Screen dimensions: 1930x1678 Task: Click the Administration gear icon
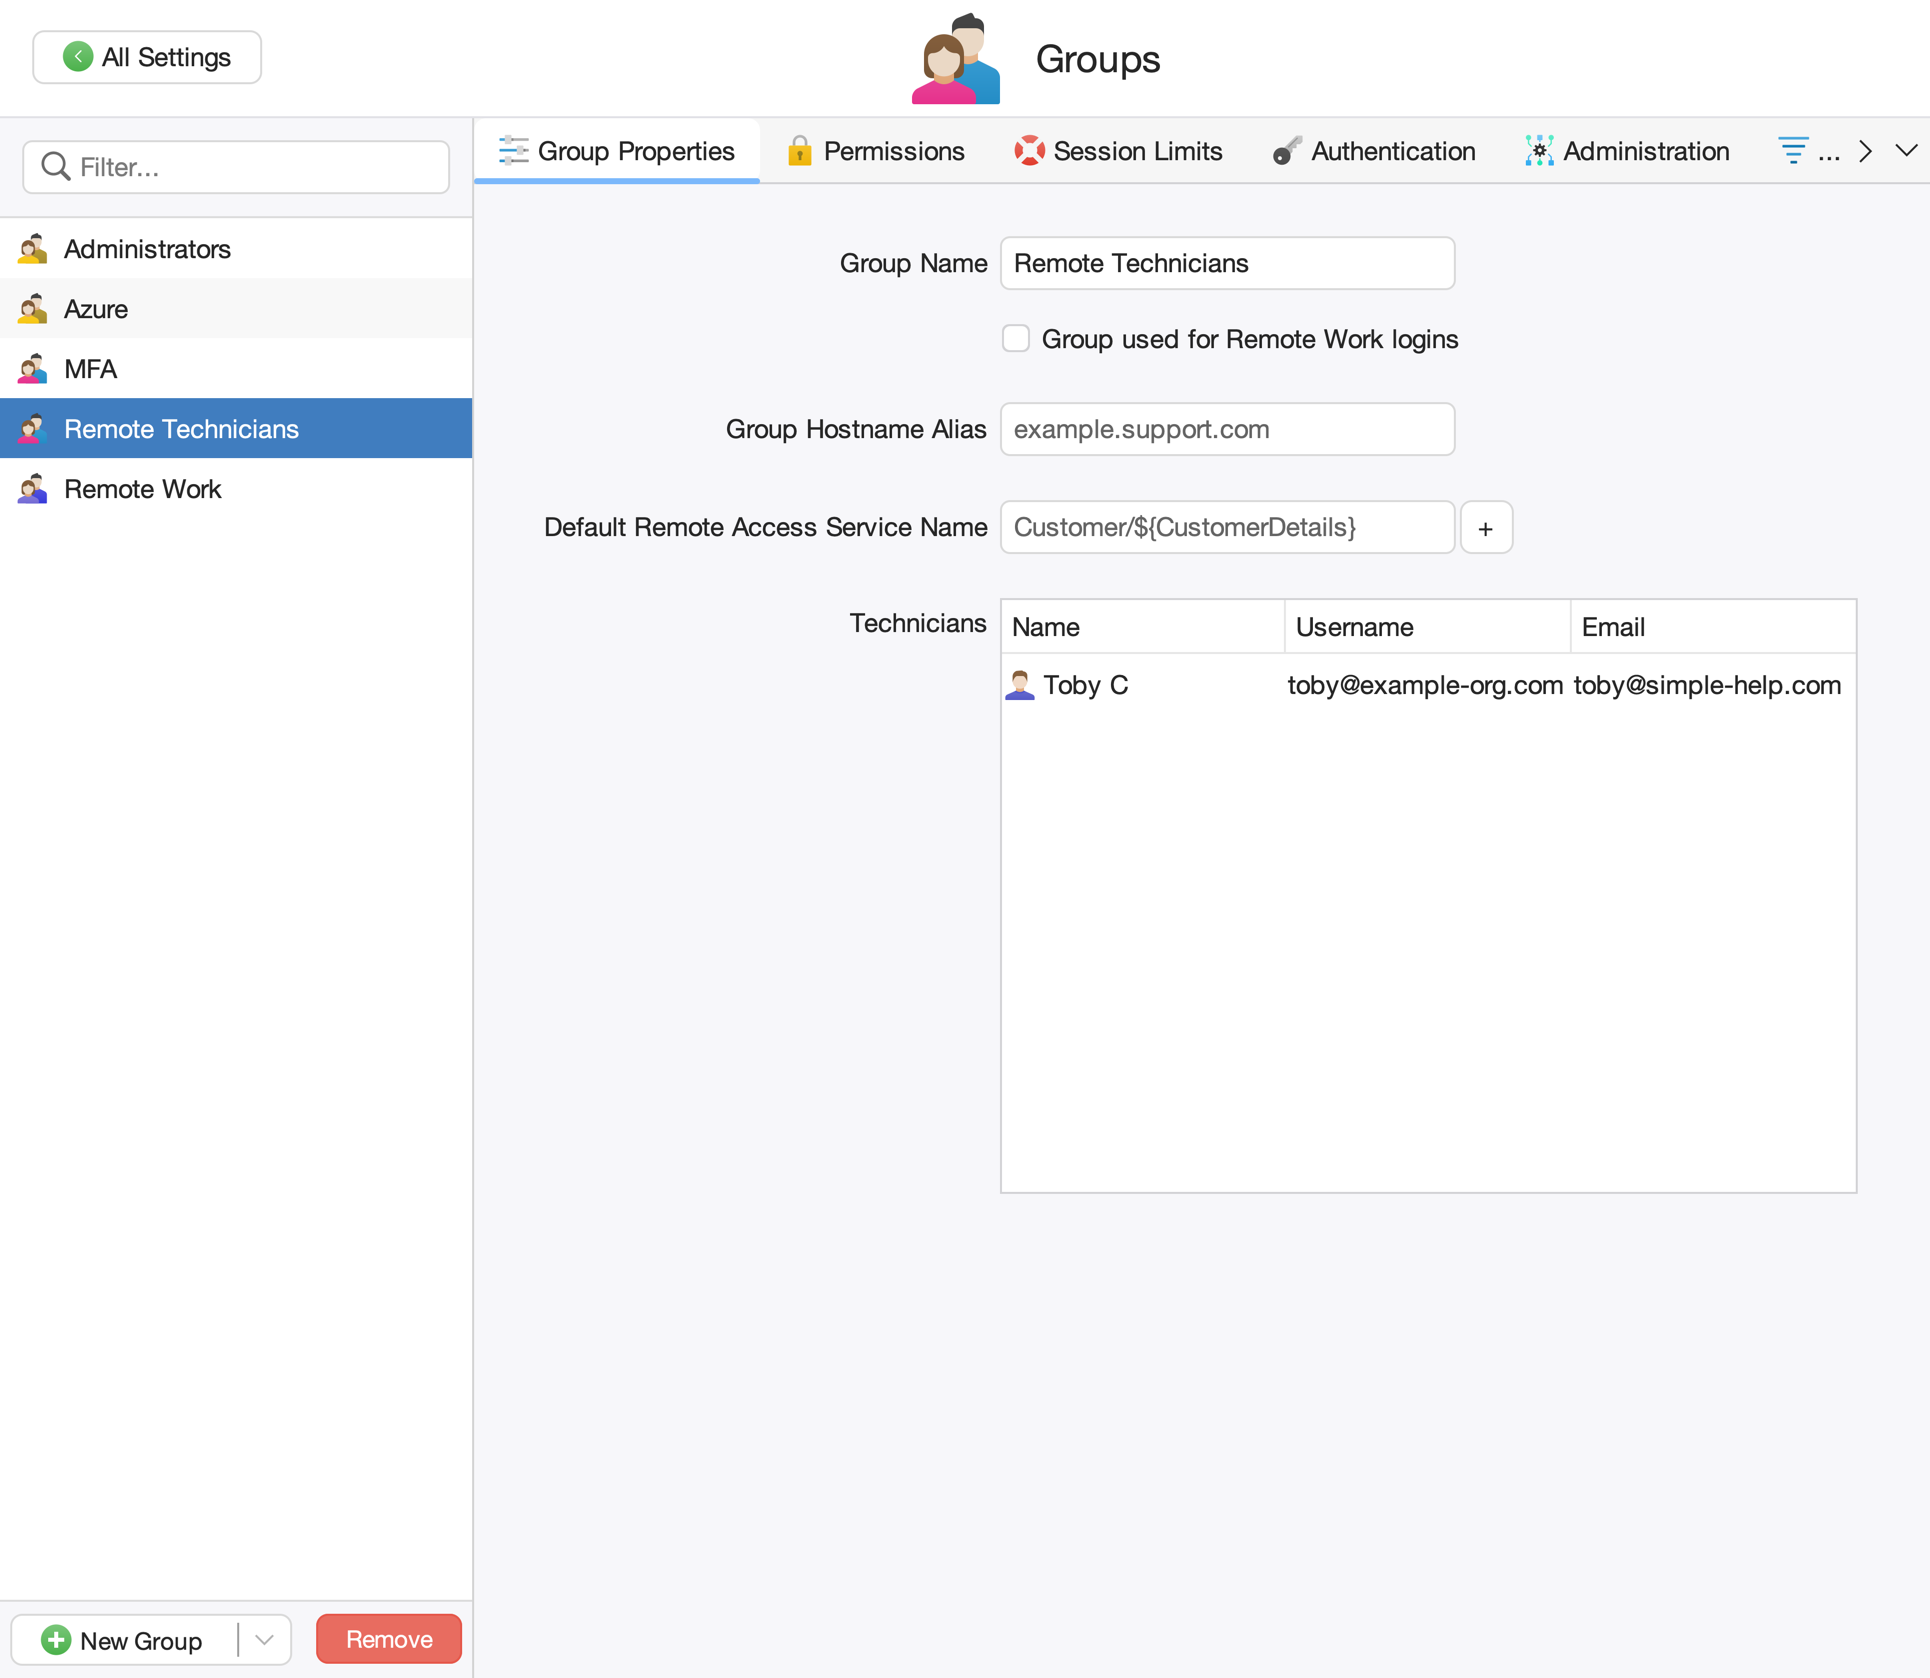click(x=1539, y=151)
